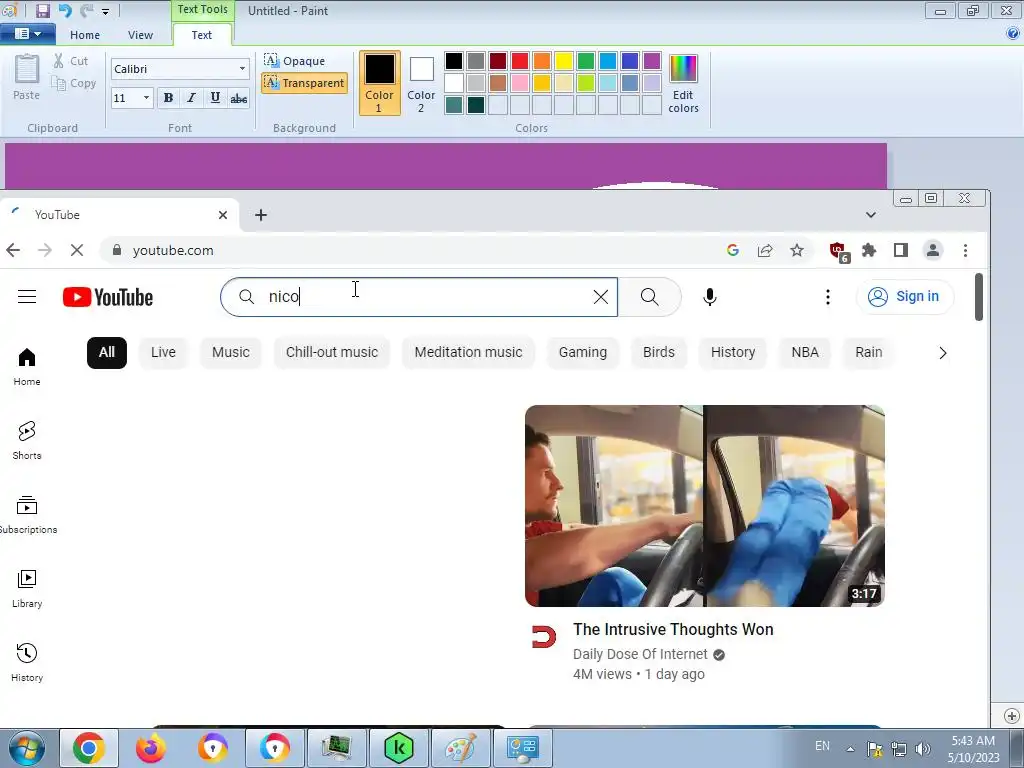Click the magnifier search button on YouTube
Image resolution: width=1024 pixels, height=768 pixels.
click(649, 297)
